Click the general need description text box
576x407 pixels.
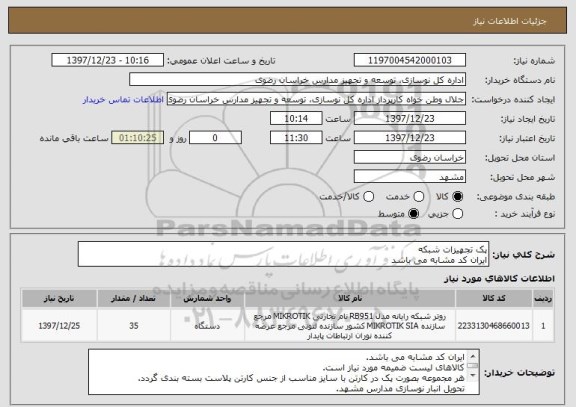(283, 254)
